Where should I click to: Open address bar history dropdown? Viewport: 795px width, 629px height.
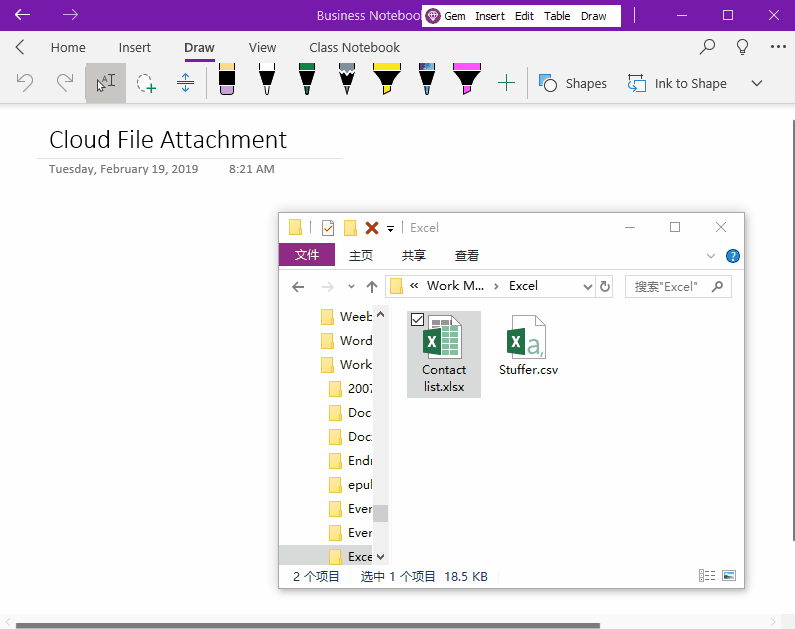point(588,287)
